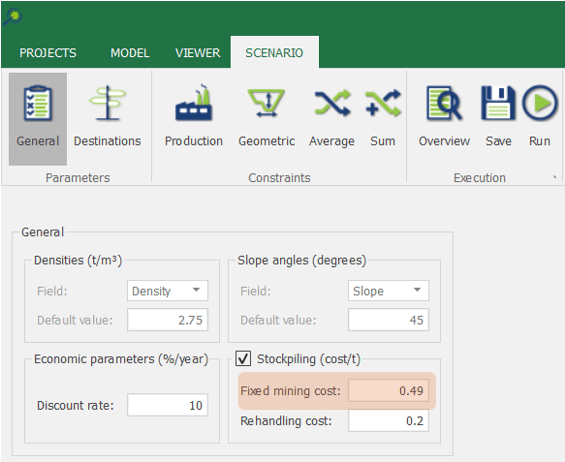The width and height of the screenshot is (565, 462).
Task: Open the Destinations signpost icon
Action: pyautogui.click(x=107, y=103)
